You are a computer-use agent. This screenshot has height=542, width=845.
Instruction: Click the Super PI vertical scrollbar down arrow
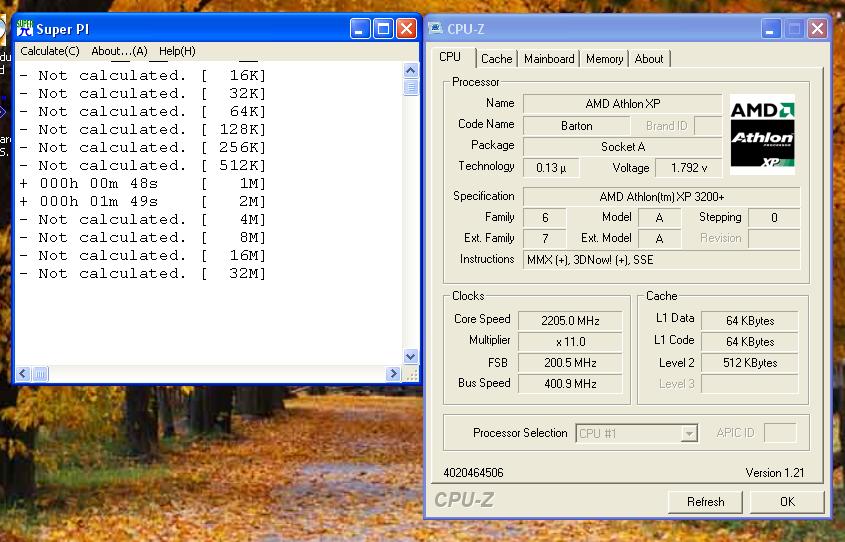click(410, 356)
